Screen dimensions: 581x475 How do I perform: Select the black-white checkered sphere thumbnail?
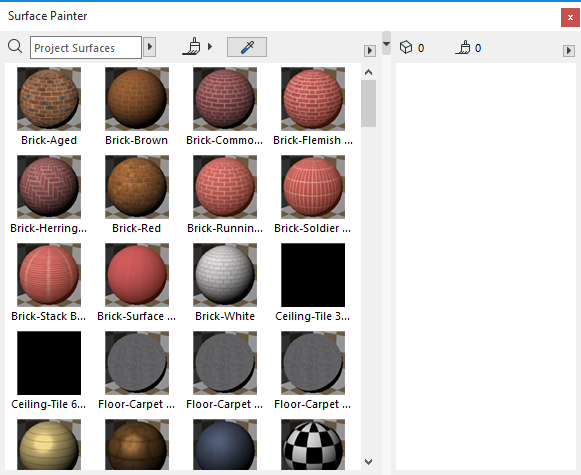pos(313,445)
